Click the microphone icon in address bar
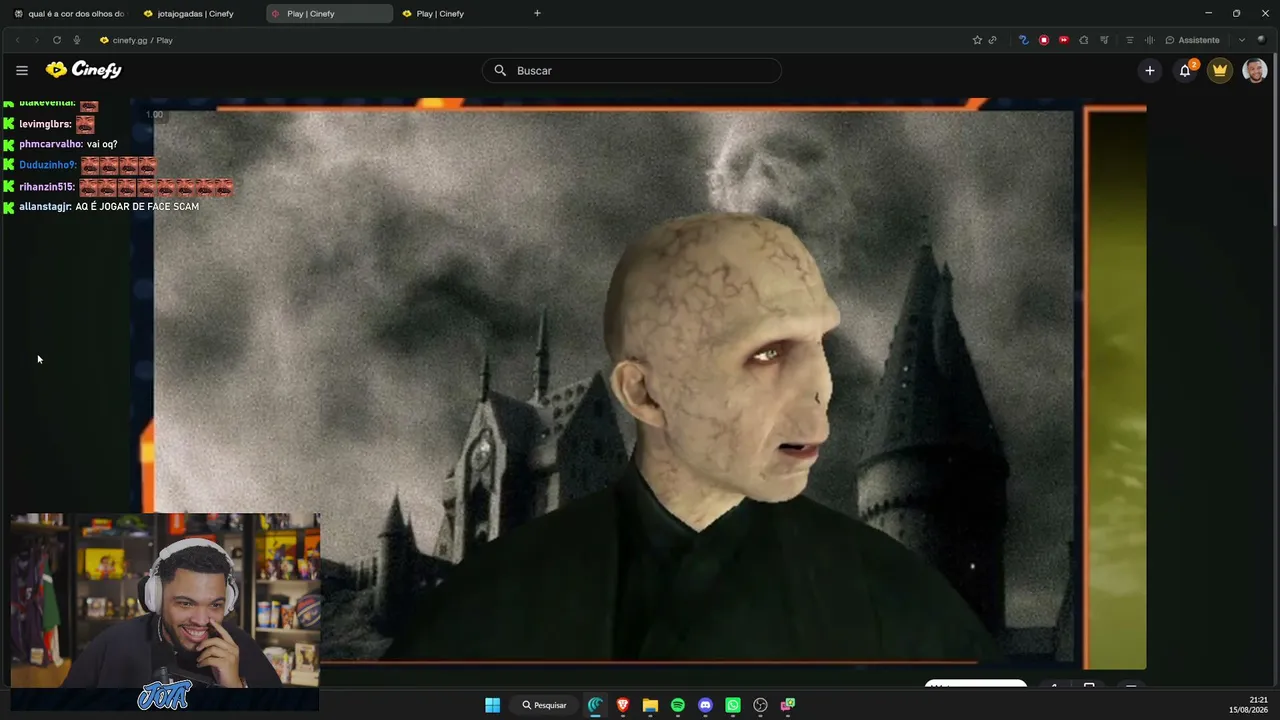This screenshot has width=1280, height=720. pyautogui.click(x=77, y=40)
